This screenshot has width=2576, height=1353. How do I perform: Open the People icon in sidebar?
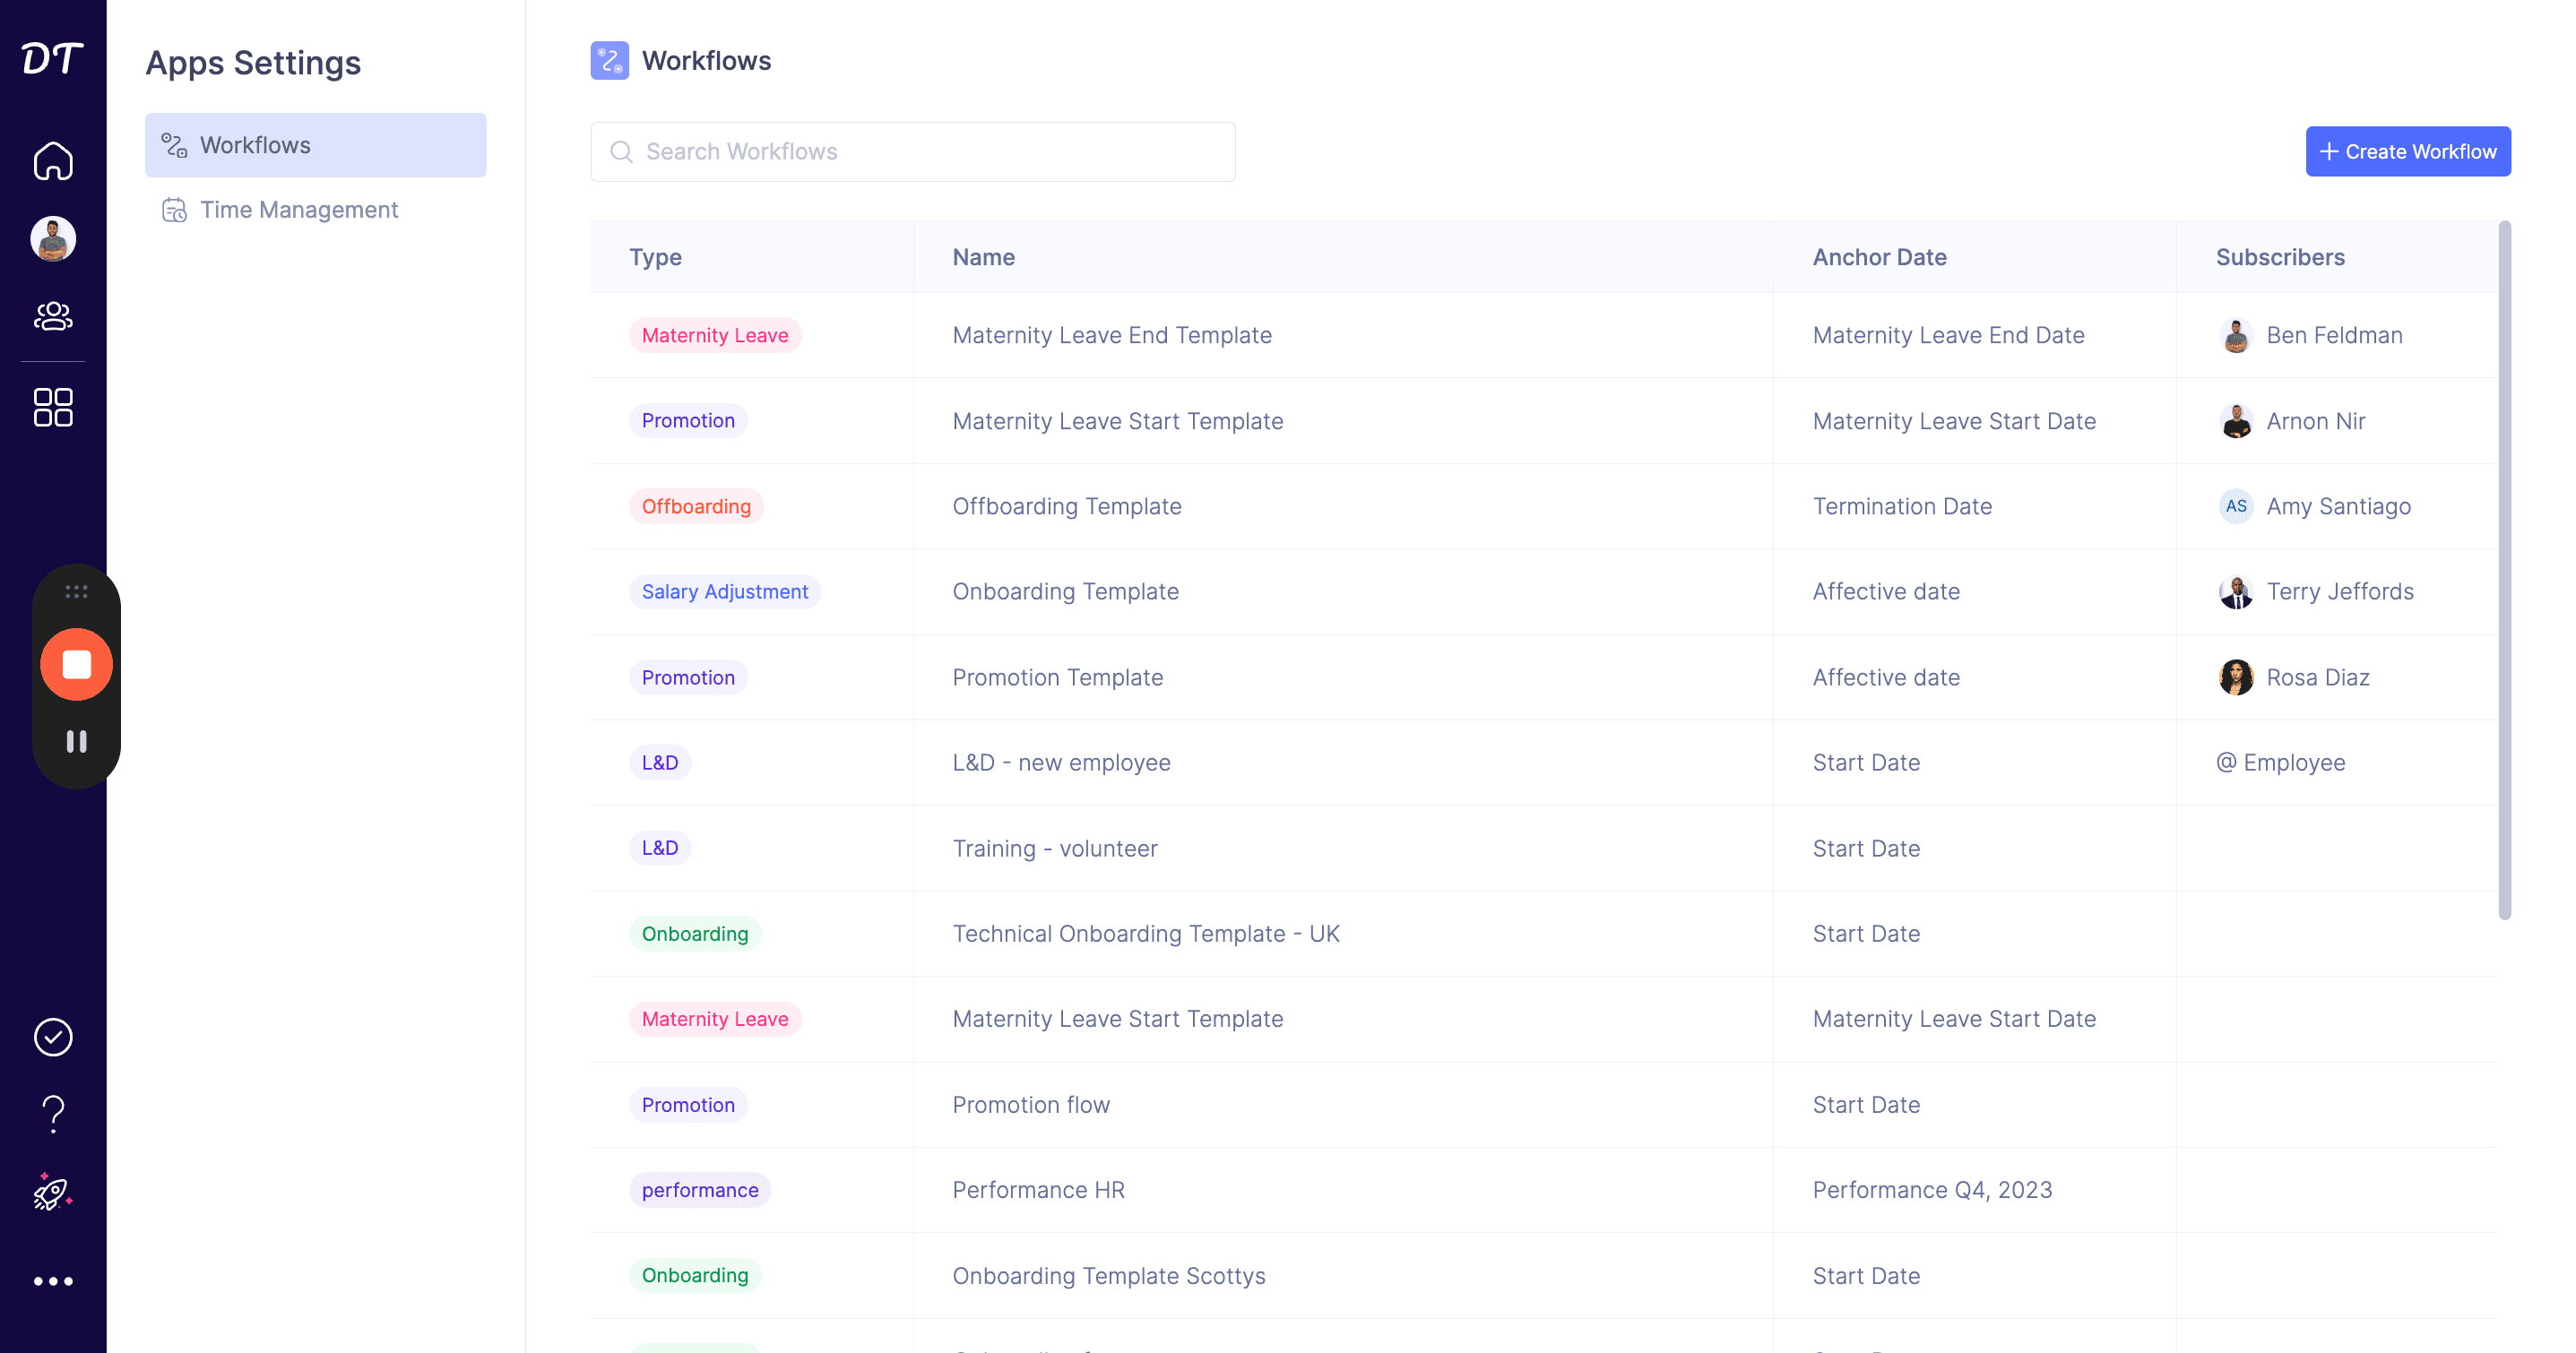53,316
